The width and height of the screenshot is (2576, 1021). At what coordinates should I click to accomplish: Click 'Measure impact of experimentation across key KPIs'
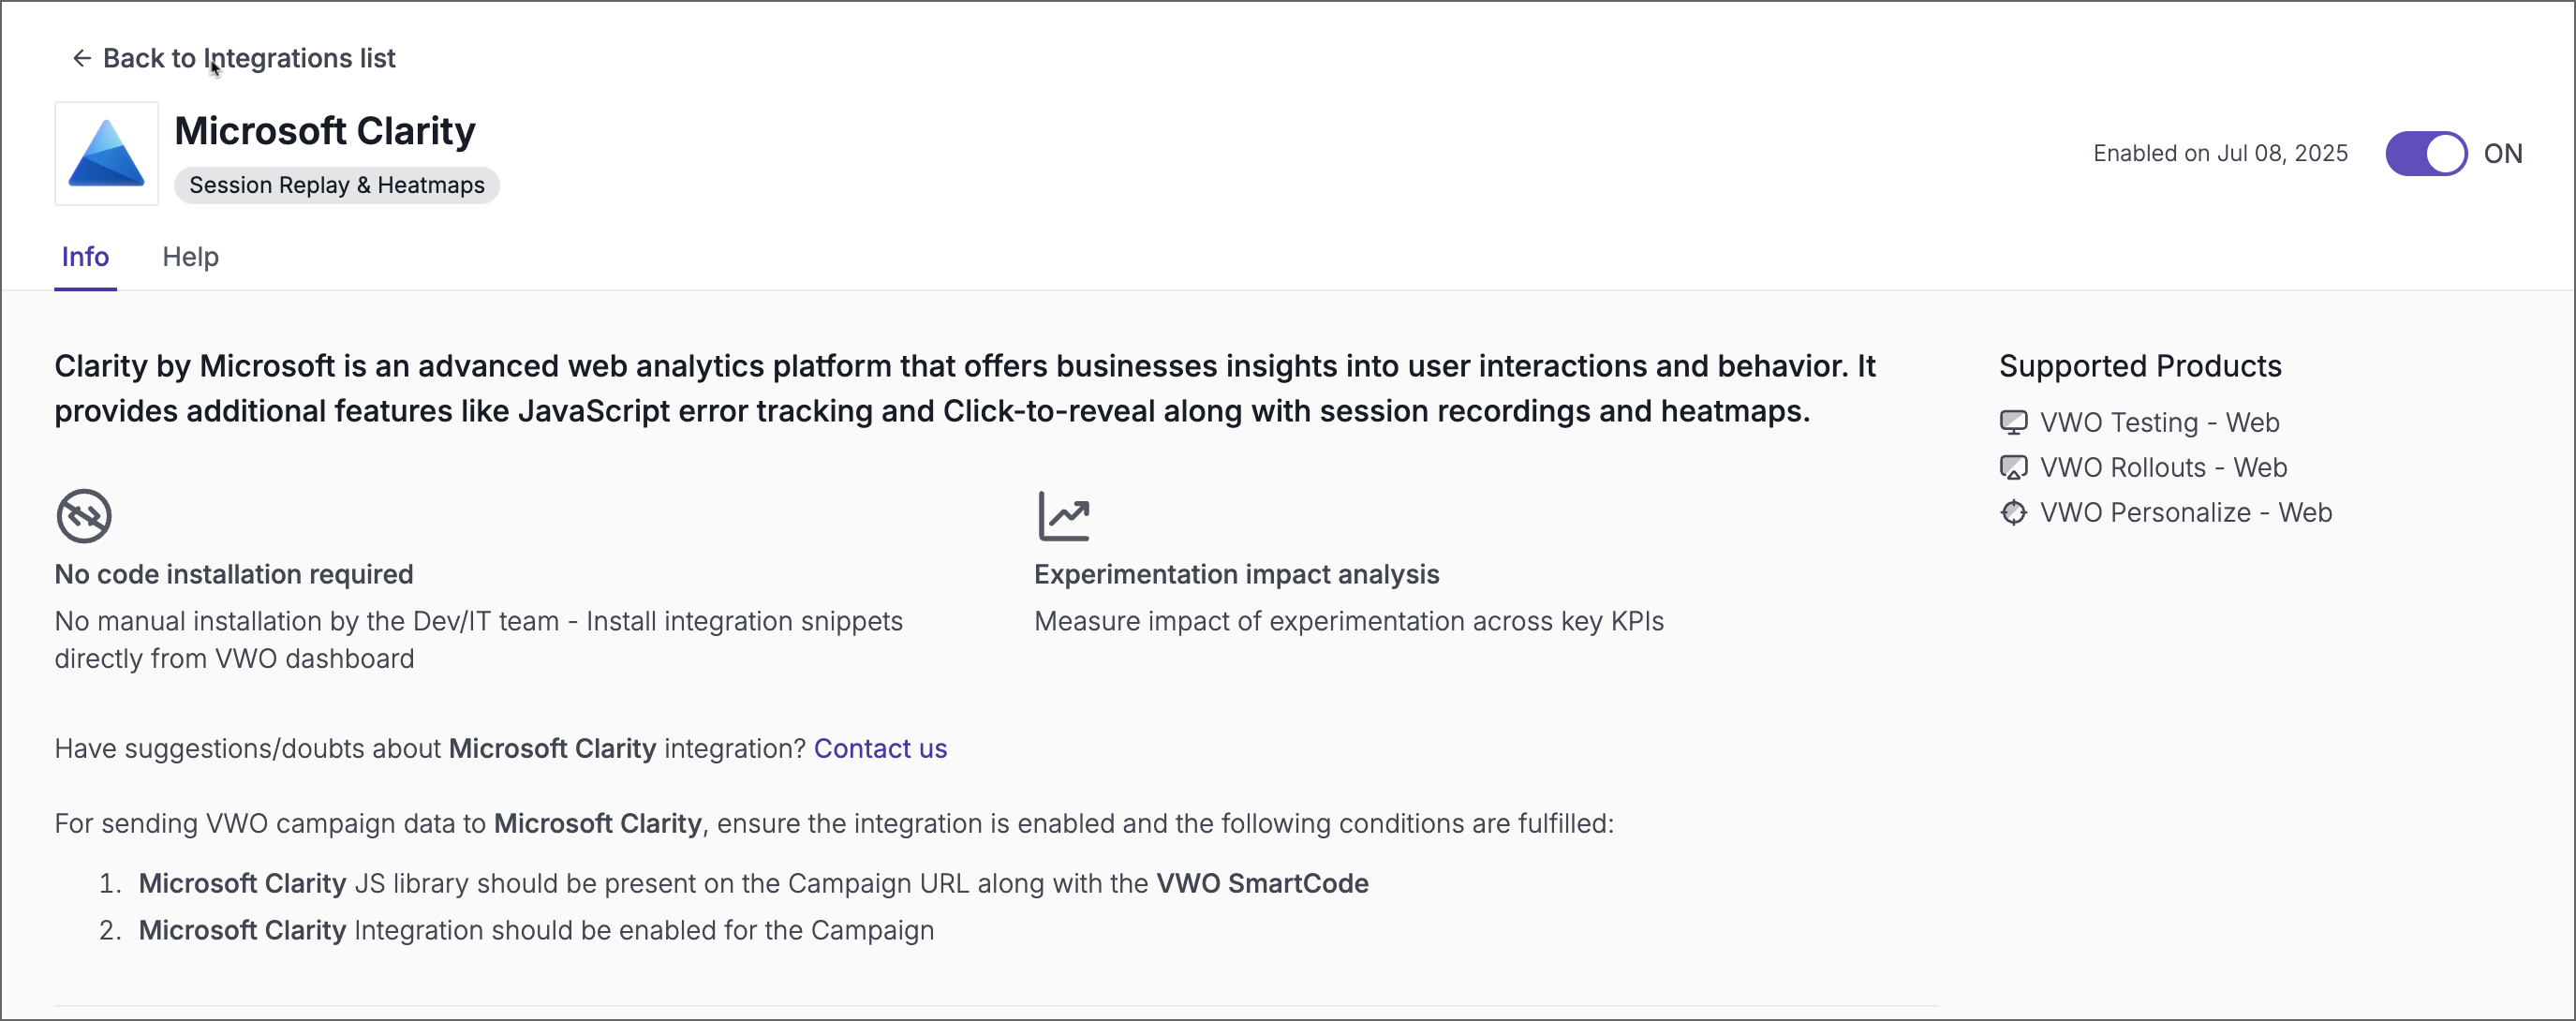(1349, 621)
